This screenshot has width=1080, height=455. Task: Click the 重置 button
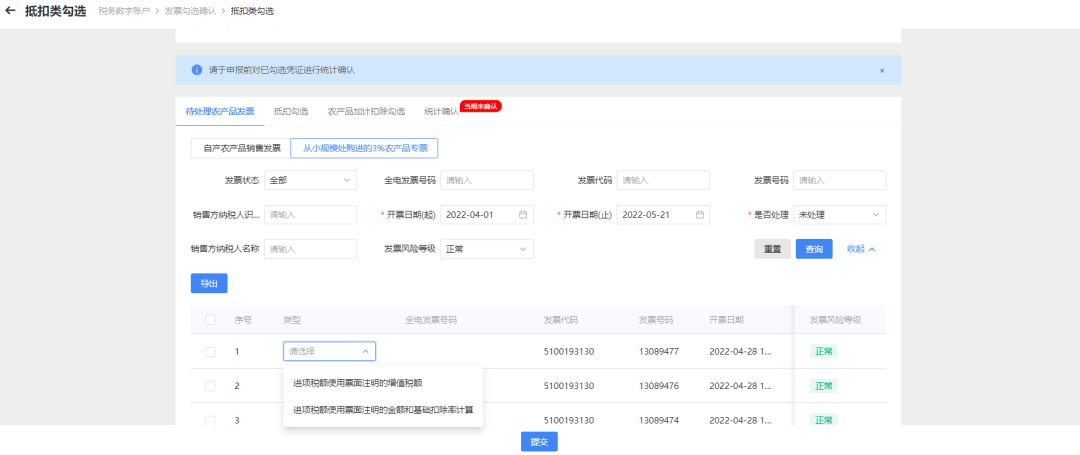coord(773,249)
